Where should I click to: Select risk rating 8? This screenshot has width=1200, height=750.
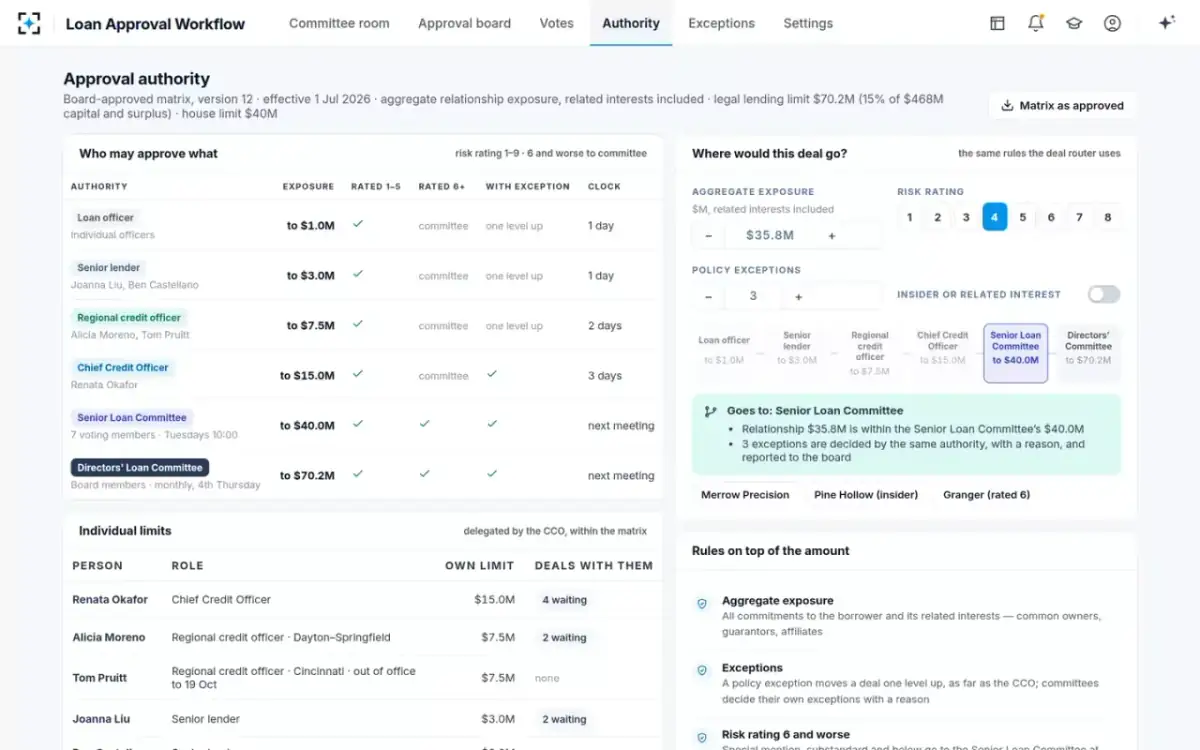(x=1108, y=217)
